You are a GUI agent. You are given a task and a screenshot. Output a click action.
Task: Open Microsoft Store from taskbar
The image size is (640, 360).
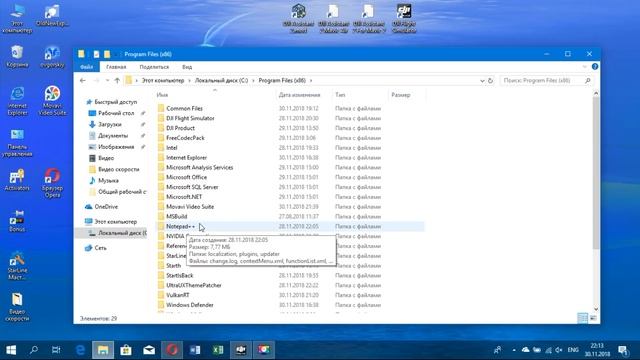tap(126, 350)
